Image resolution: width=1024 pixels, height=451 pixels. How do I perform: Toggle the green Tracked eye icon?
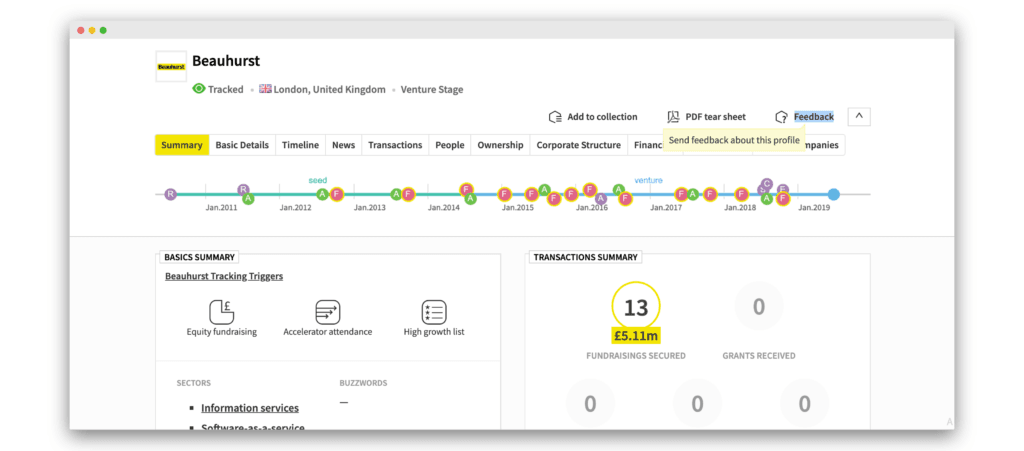[x=199, y=89]
